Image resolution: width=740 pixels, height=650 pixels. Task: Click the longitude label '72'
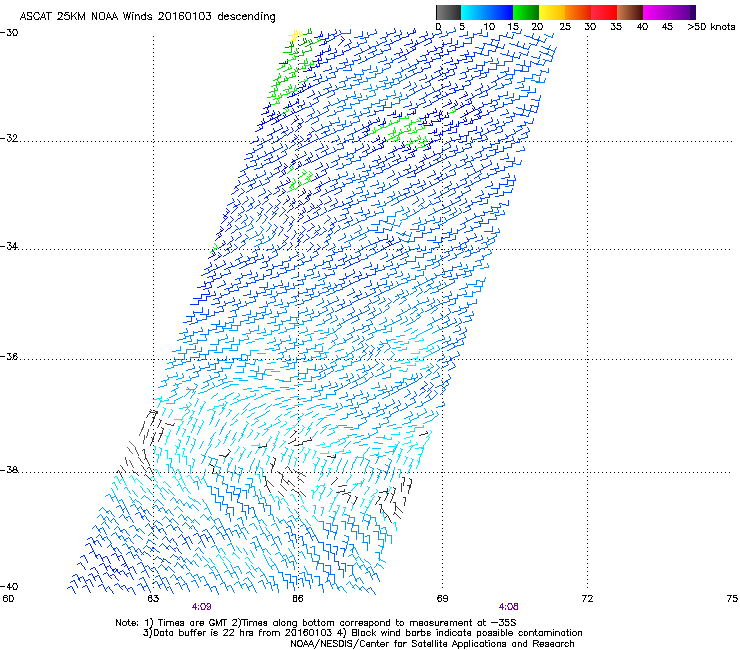[x=587, y=599]
